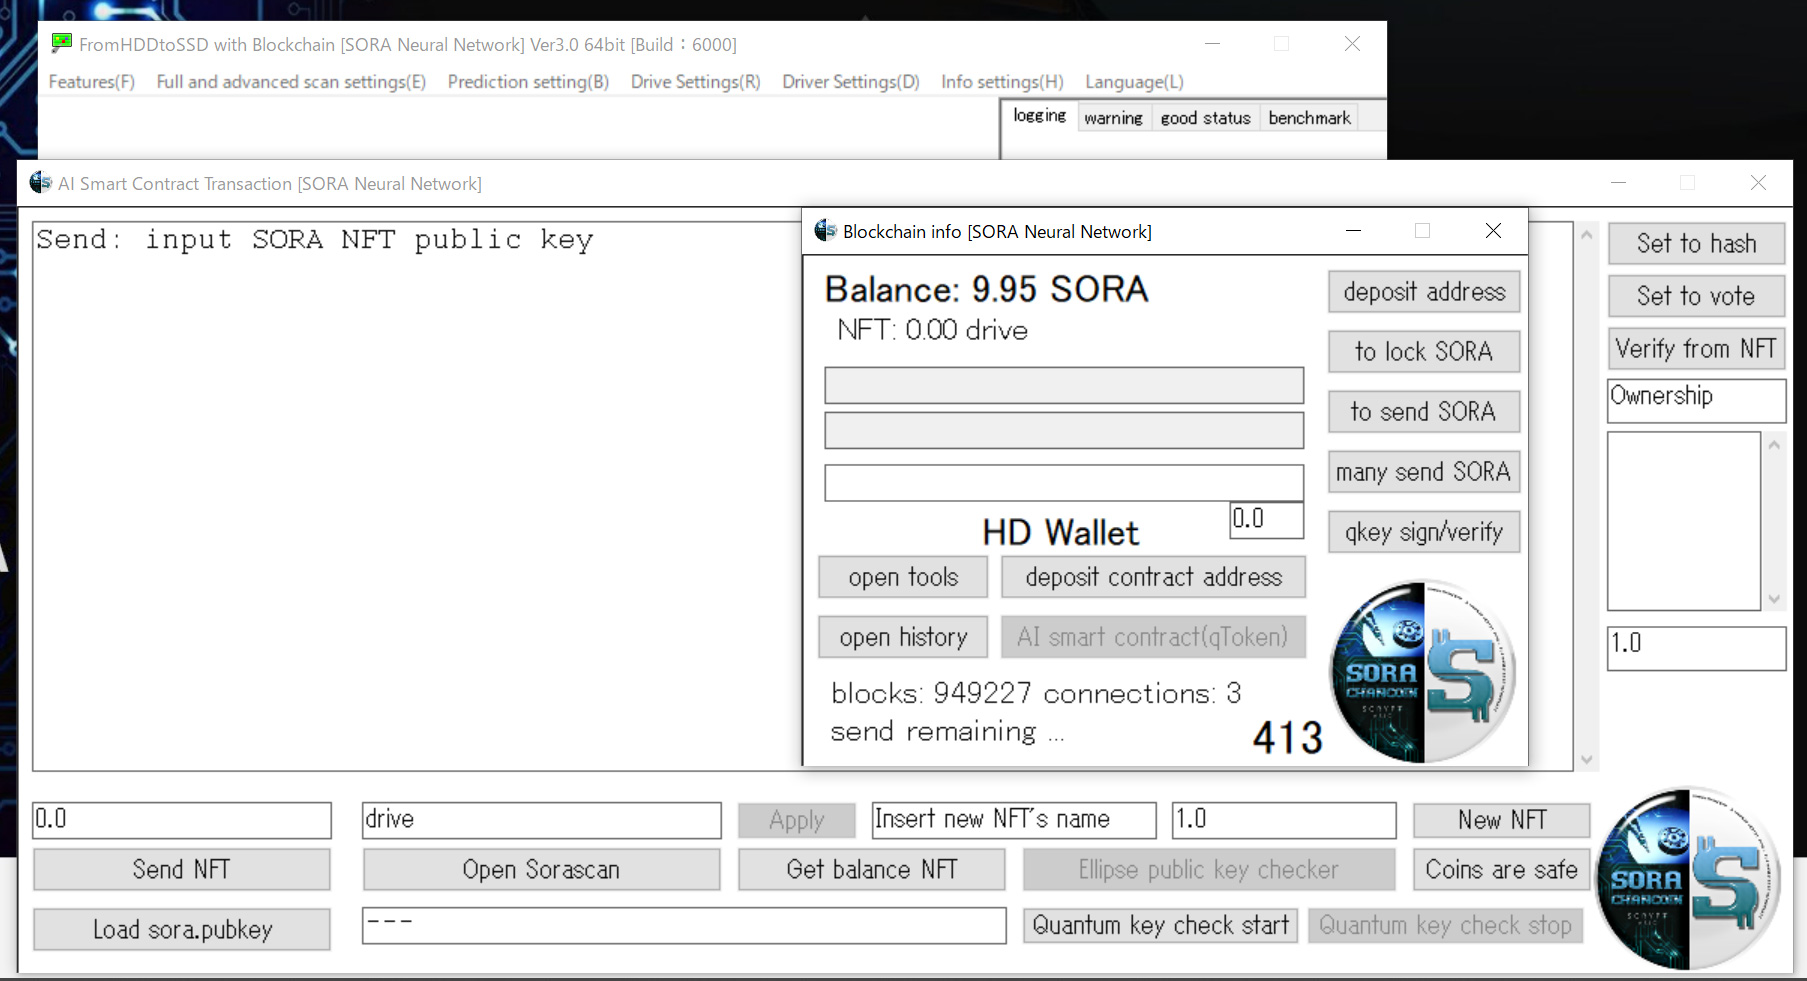The image size is (1807, 981).
Task: Click the main text area scrollbar up arrow
Action: [x=1587, y=235]
